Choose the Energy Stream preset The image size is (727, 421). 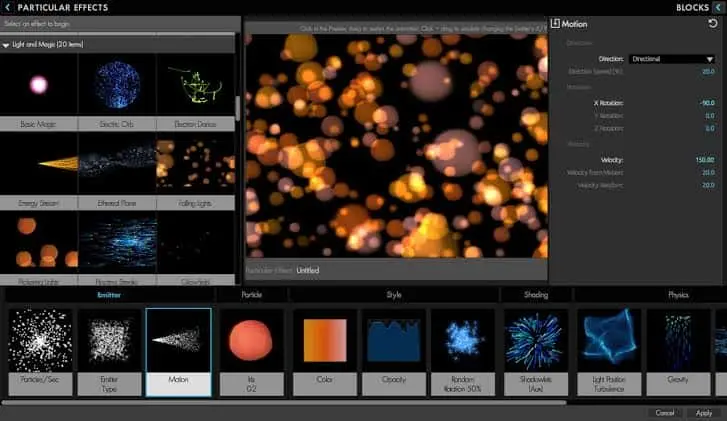(x=38, y=171)
